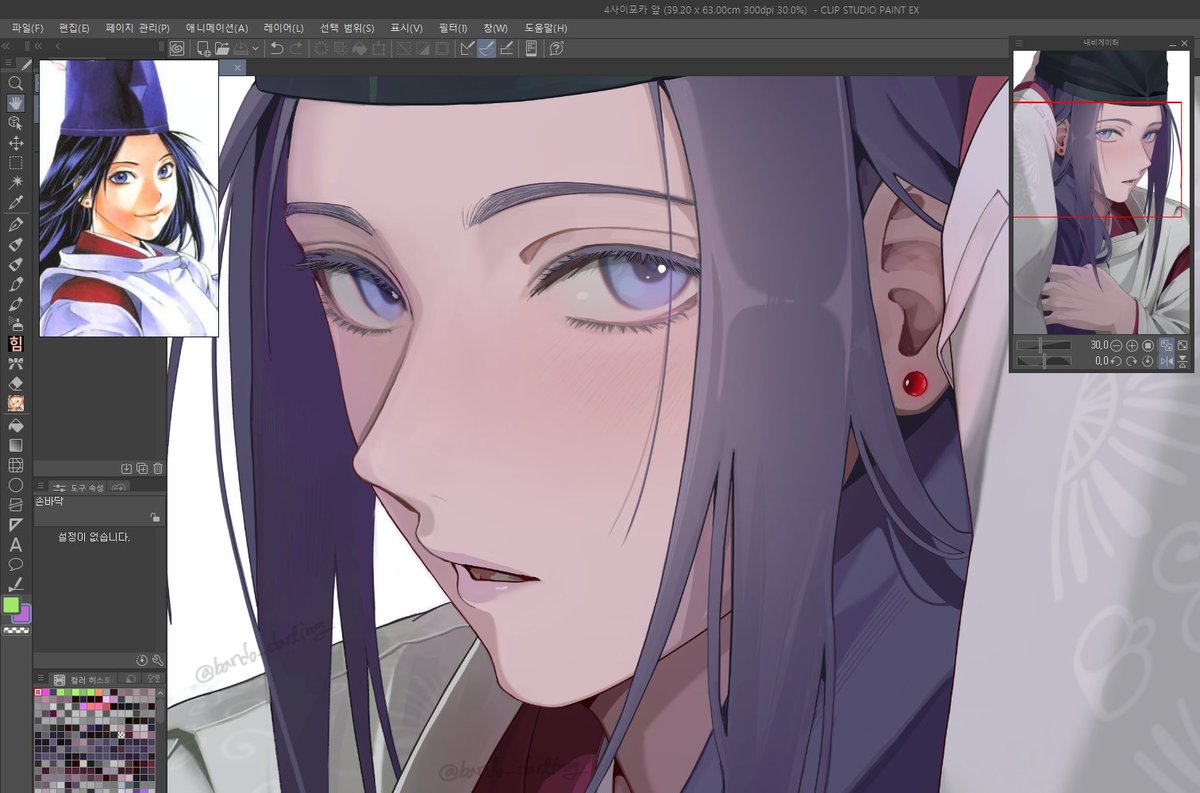Toggle Flip Horizontal in Navigator
Viewport: 1200px width, 793px height.
click(x=1167, y=361)
